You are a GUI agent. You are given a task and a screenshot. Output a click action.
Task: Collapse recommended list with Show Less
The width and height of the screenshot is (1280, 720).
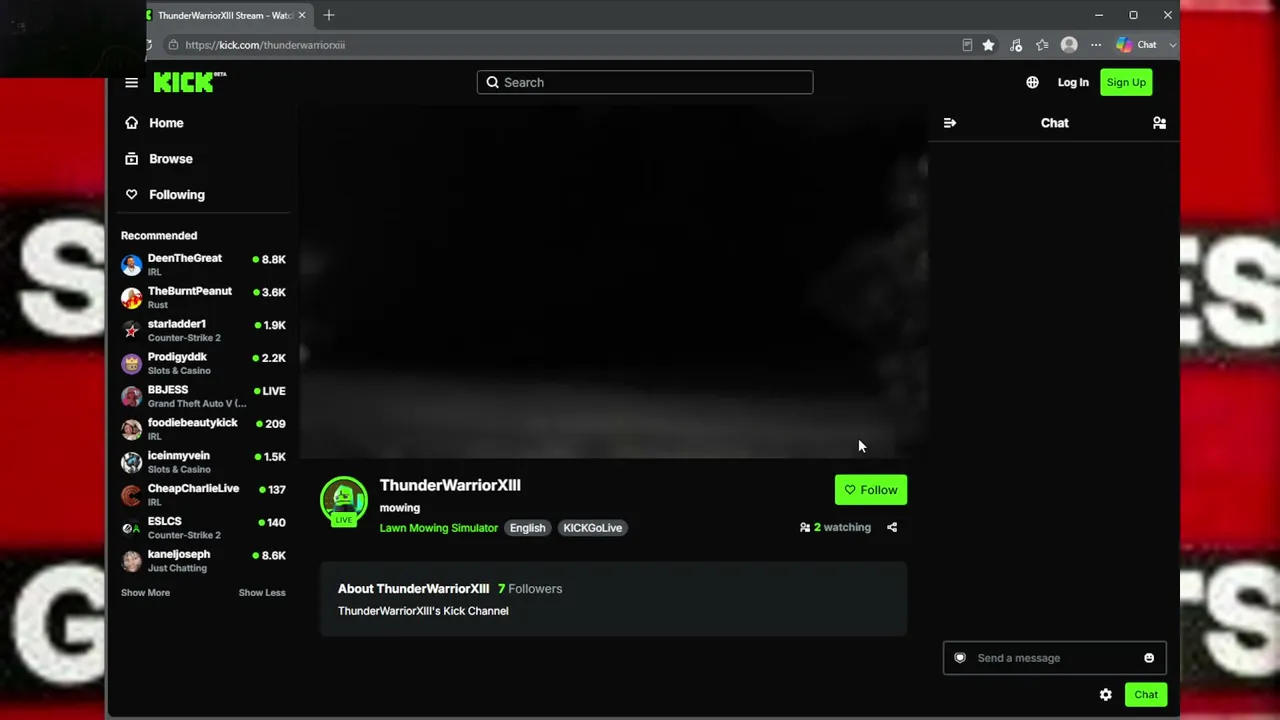(262, 593)
